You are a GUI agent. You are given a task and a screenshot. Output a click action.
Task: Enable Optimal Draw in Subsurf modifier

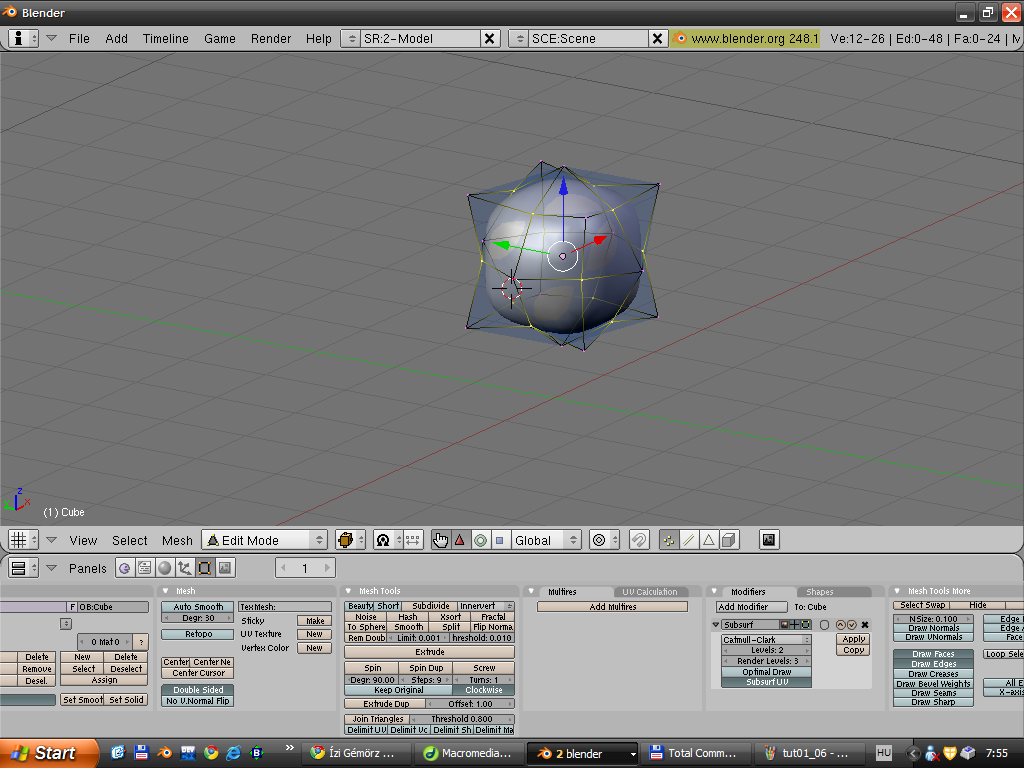tap(767, 672)
